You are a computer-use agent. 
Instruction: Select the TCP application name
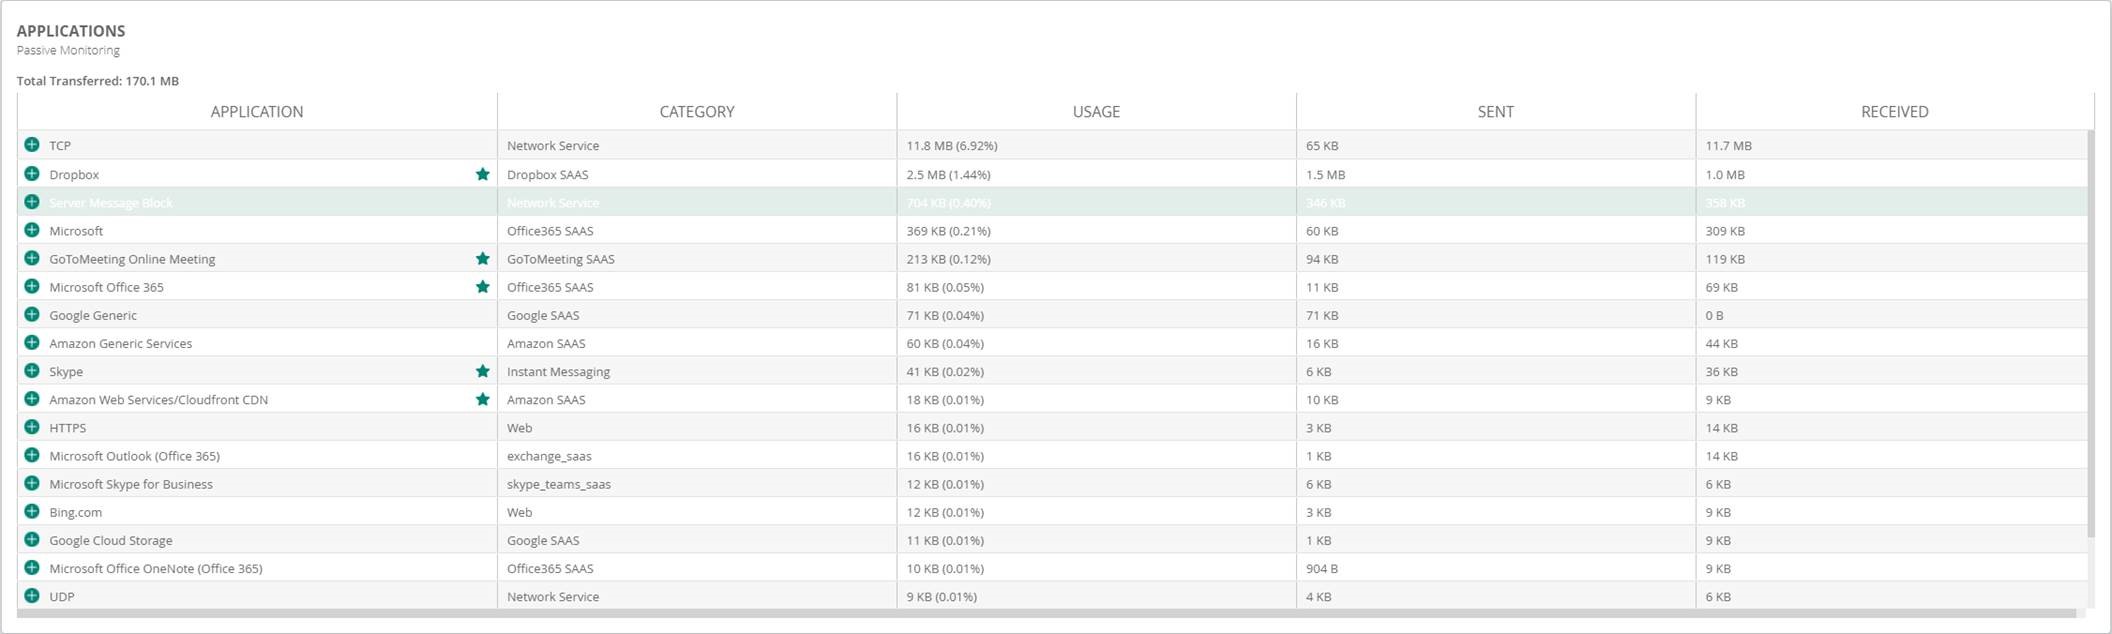click(x=60, y=146)
